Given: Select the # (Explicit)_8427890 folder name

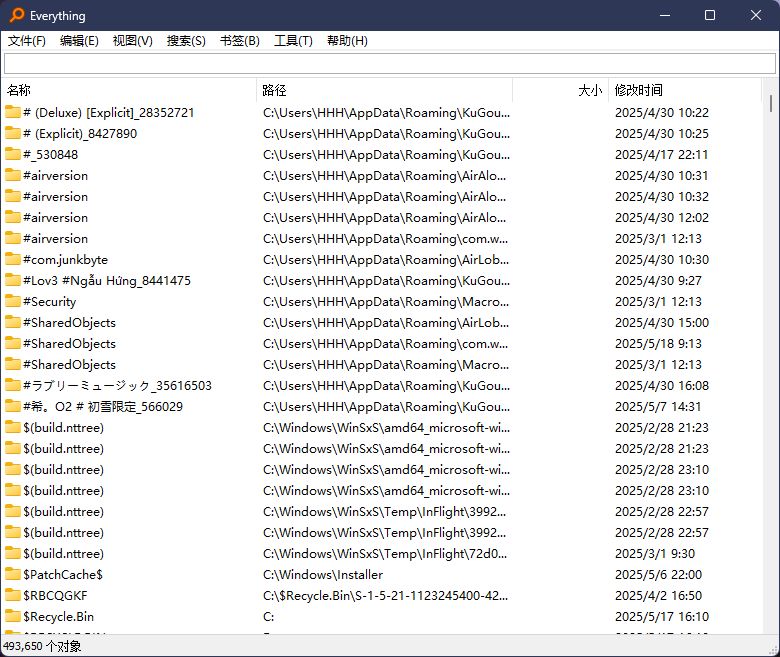Looking at the screenshot, I should pos(80,134).
